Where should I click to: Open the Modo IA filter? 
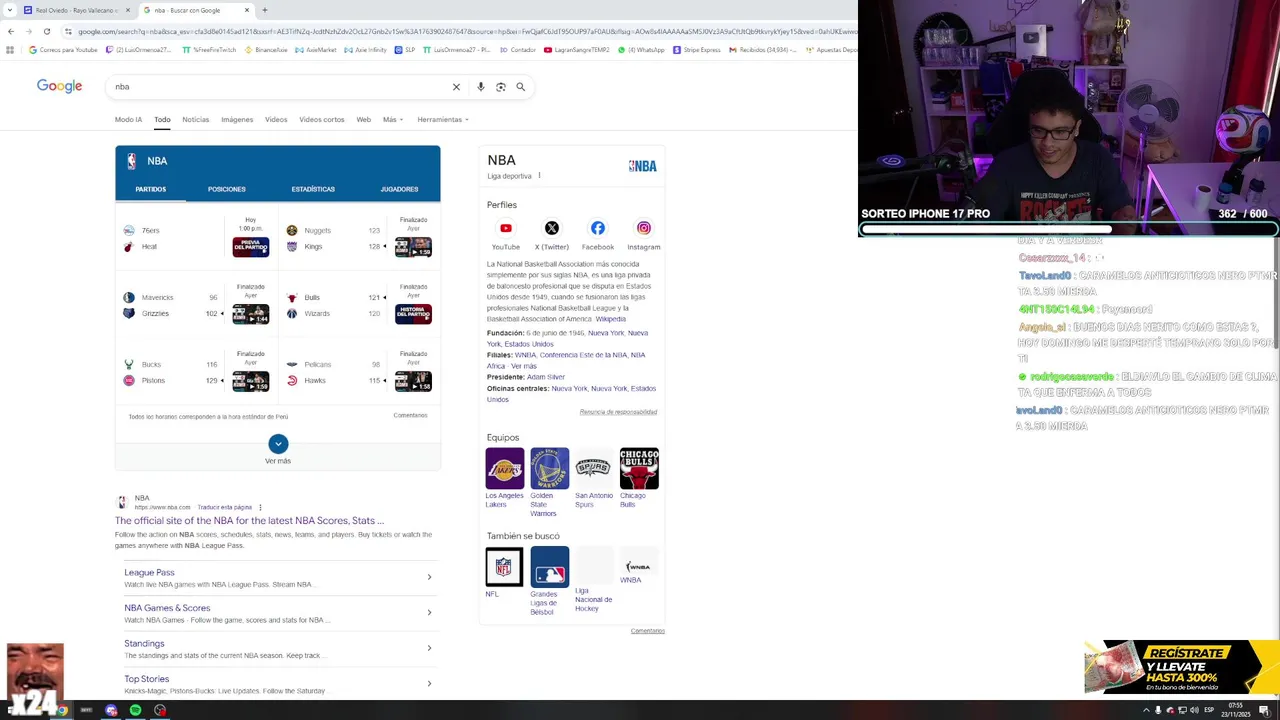tap(128, 119)
